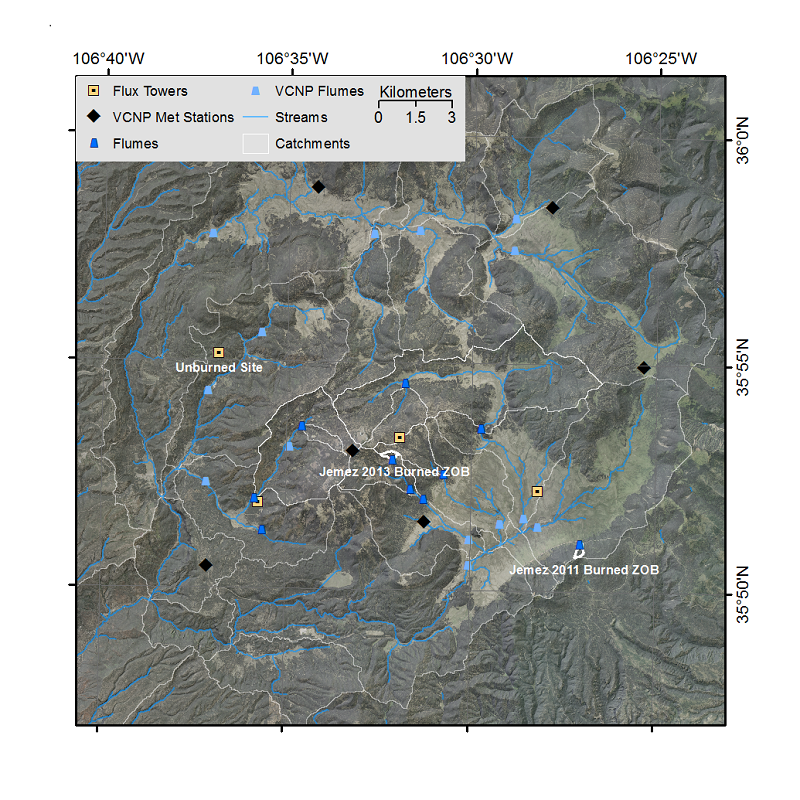800x800 pixels.
Task: Click the Catchments legend swatch
Action: tap(255, 144)
